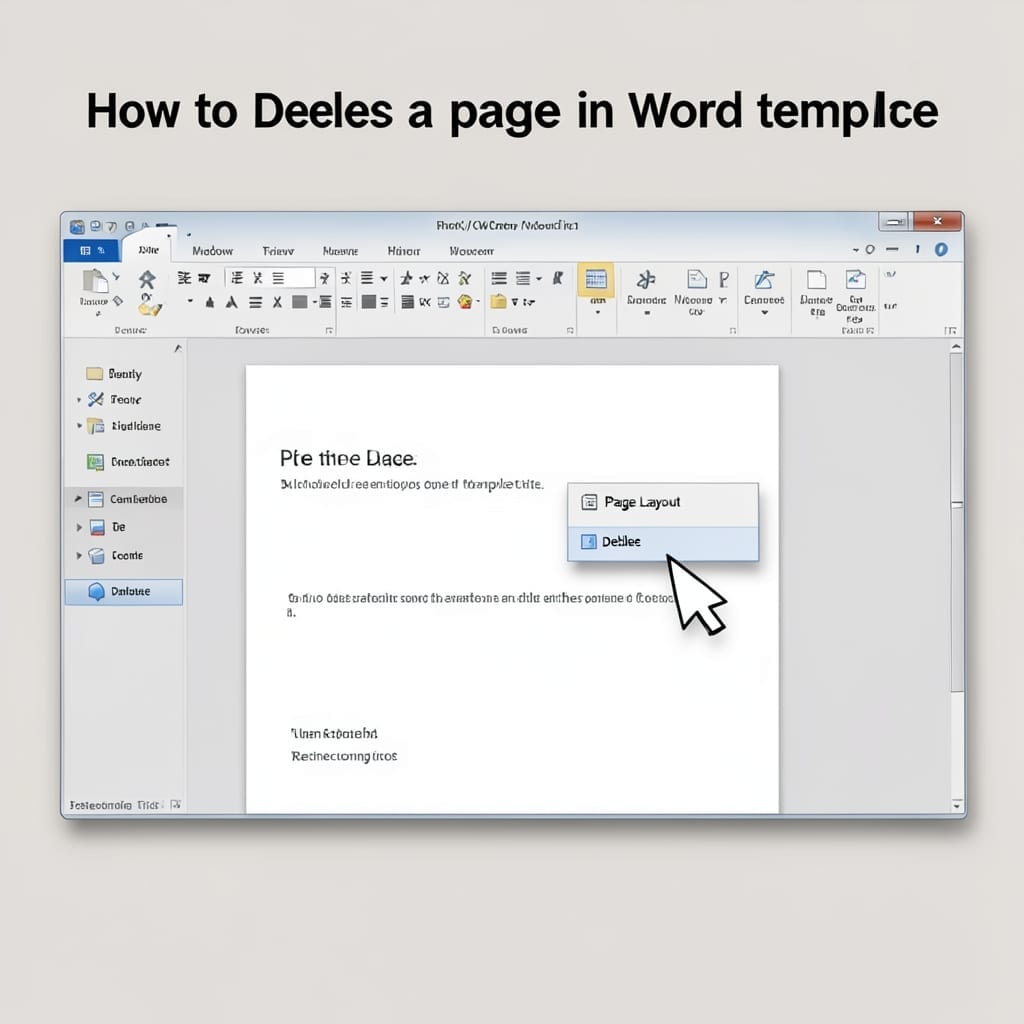Image resolution: width=1024 pixels, height=1024 pixels.
Task: Click 'Retinectoring tiros' line in the document
Action: click(x=344, y=756)
